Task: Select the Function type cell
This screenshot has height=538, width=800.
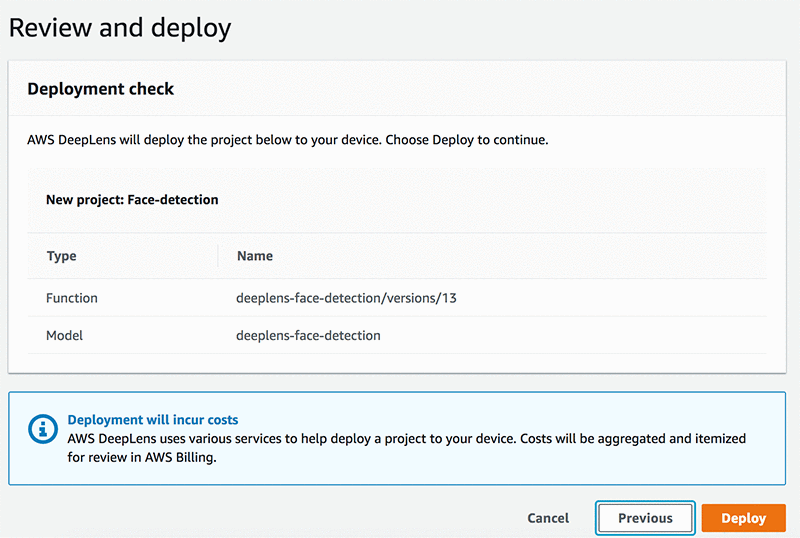Action: tap(72, 297)
